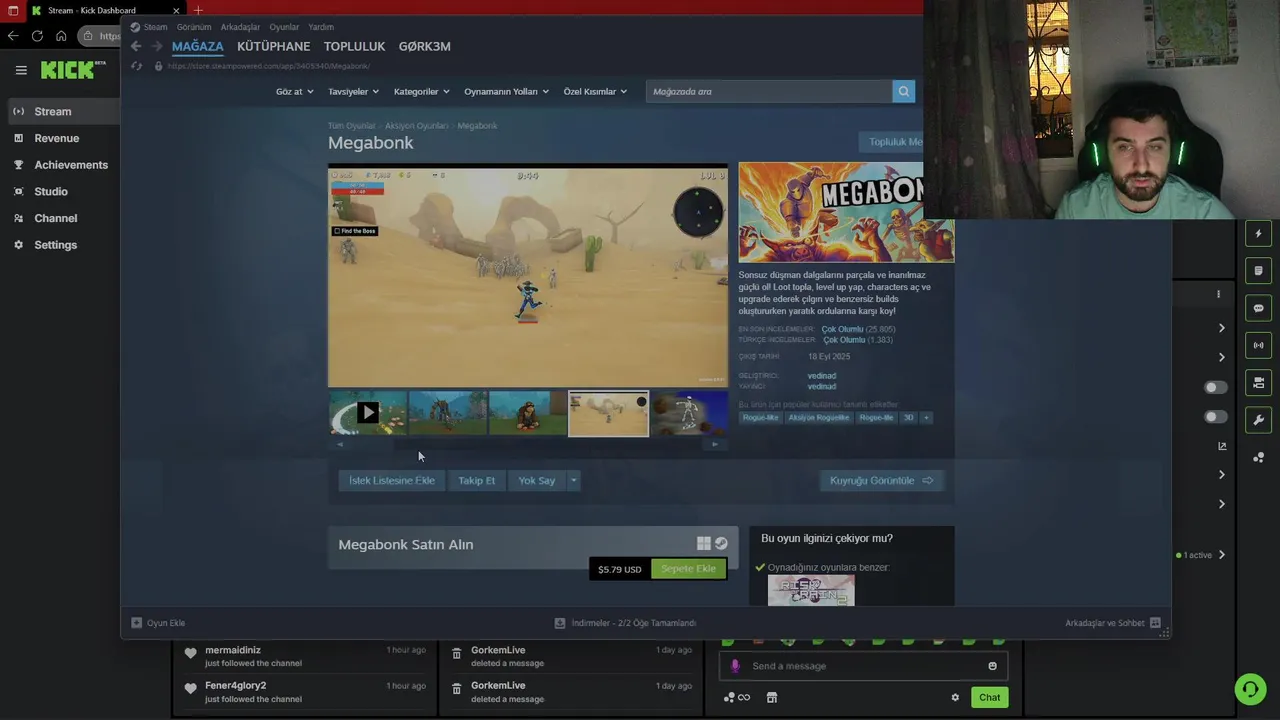1280x720 pixels.
Task: Click Kuyruğu Görüntüle button
Action: click(881, 481)
